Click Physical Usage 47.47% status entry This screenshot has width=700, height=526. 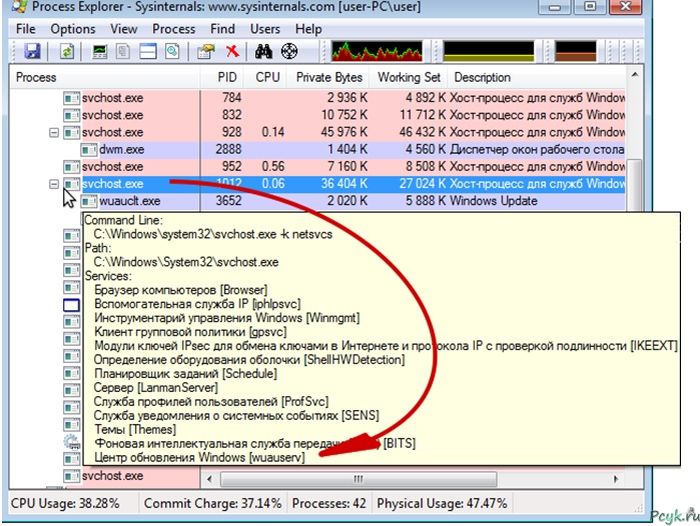[x=442, y=504]
